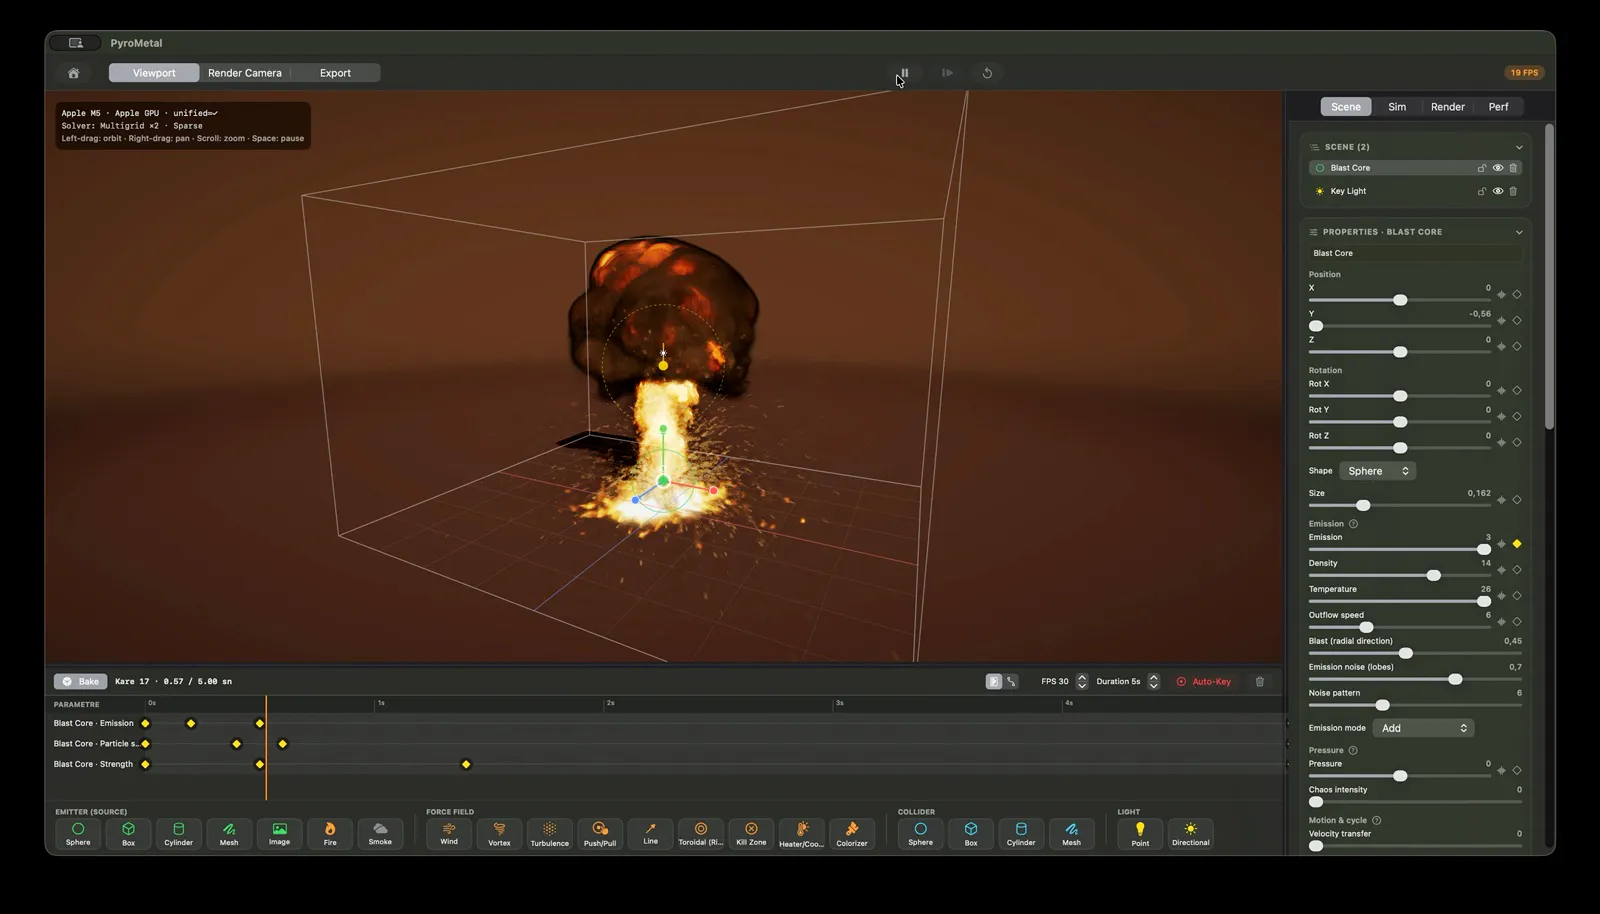Switch to the Render Camera tab
1600x914 pixels.
[245, 73]
